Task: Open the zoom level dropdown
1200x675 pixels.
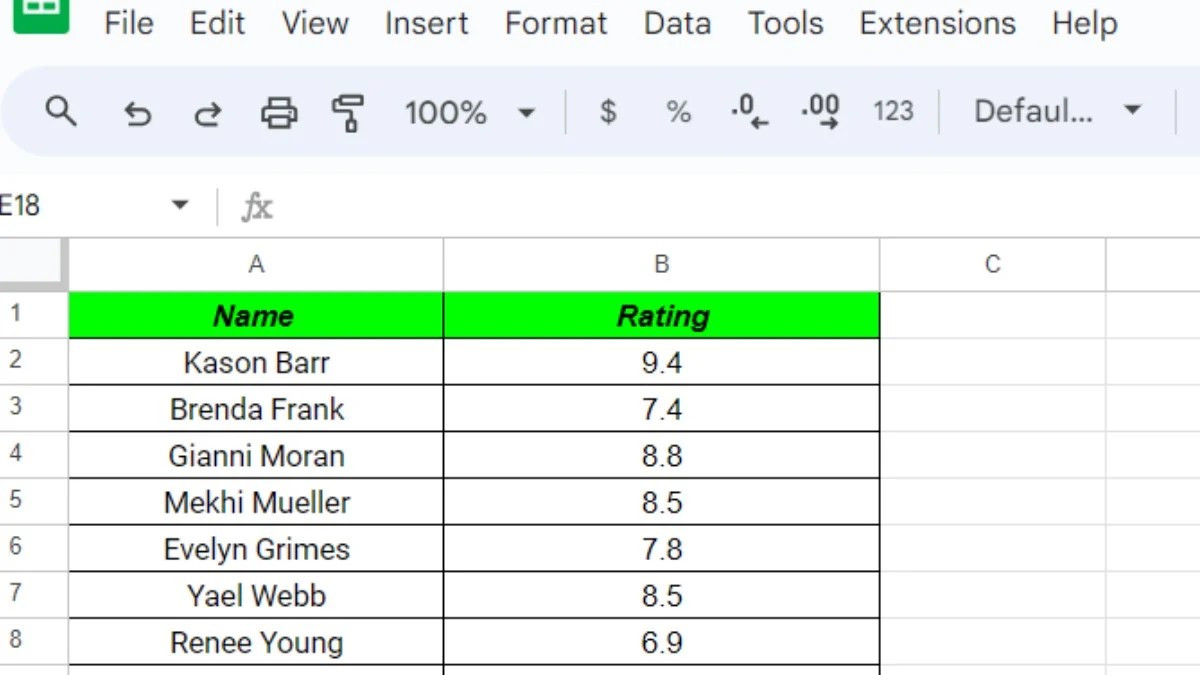Action: coord(470,112)
